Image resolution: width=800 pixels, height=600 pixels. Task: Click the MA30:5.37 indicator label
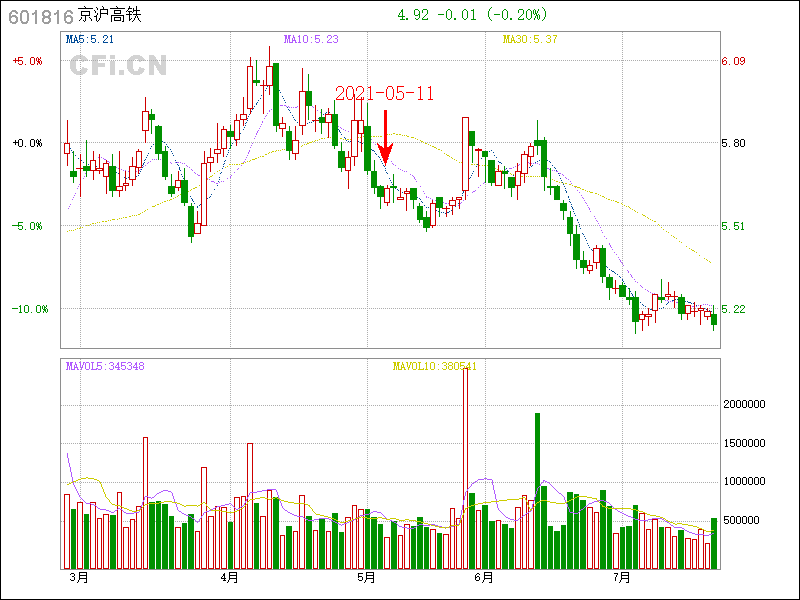coord(529,40)
